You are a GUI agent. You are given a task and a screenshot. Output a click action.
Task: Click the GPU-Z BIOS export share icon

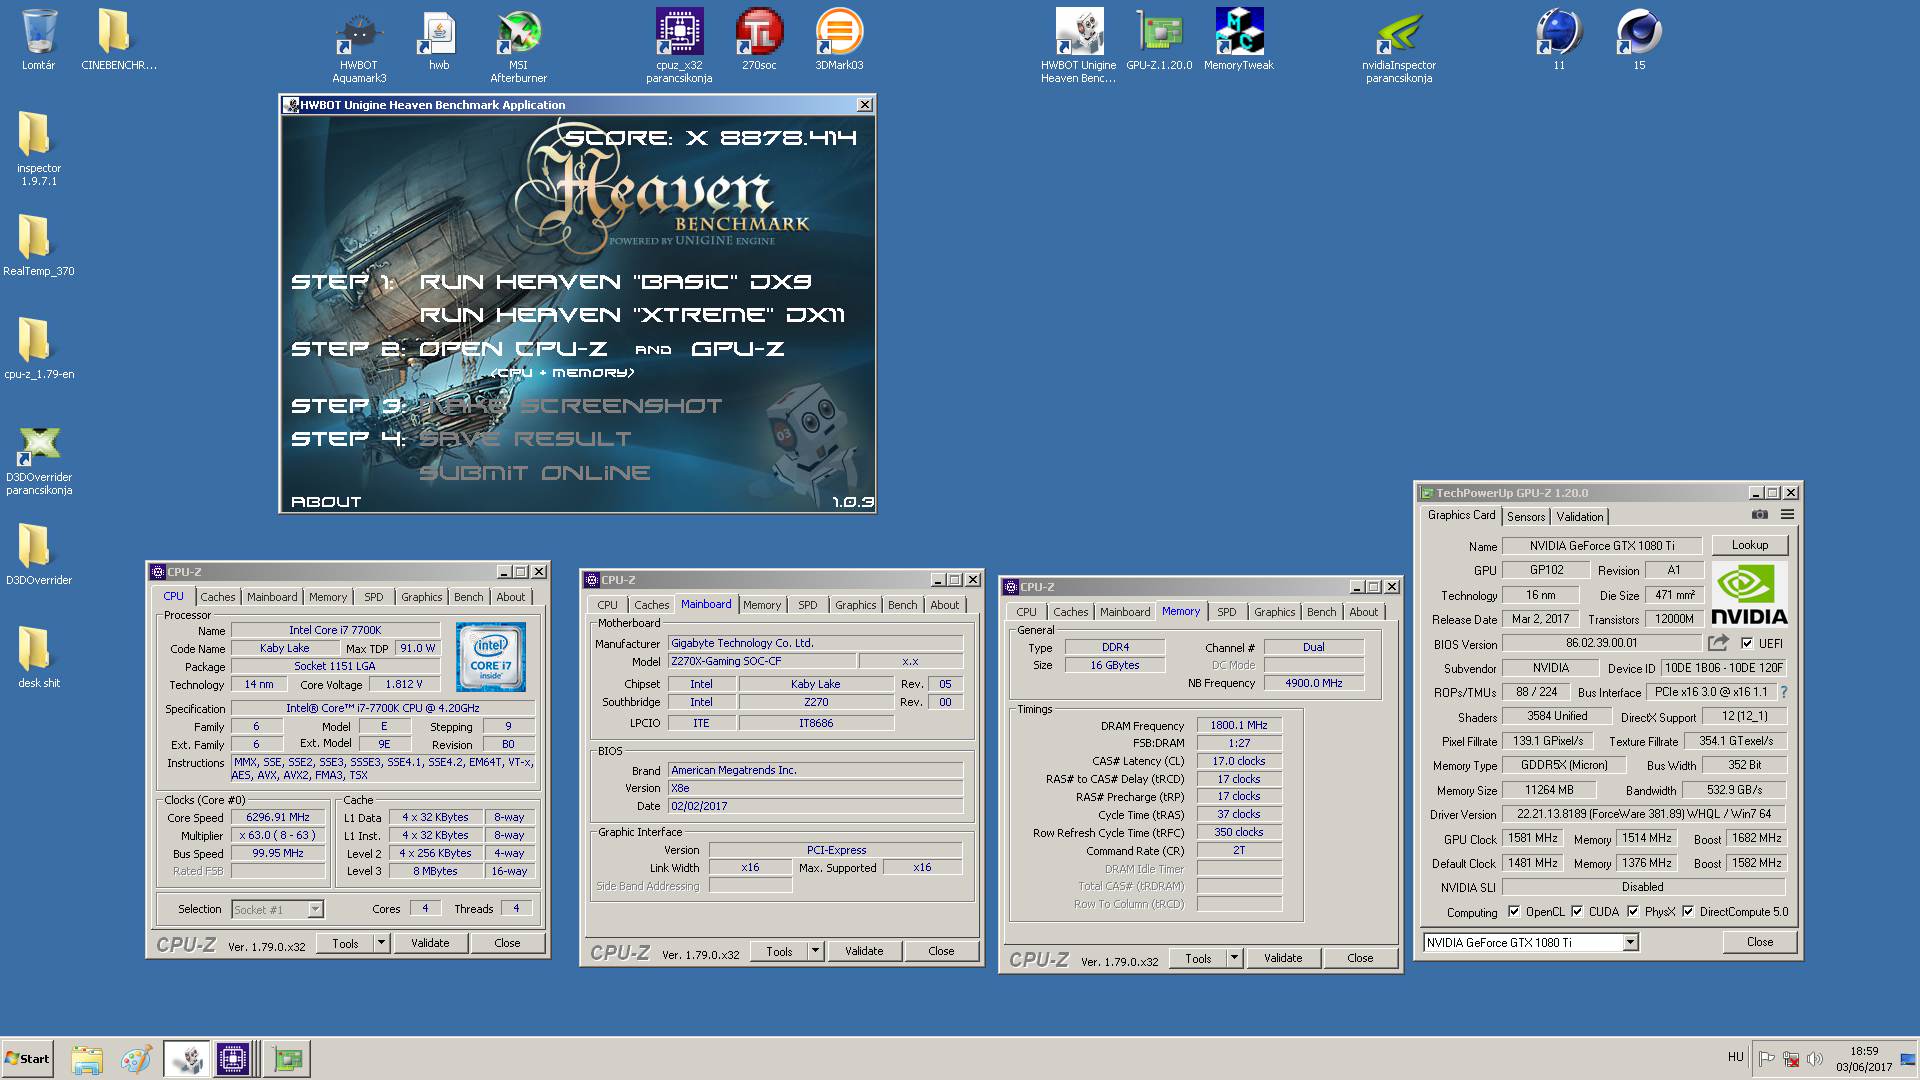1718,643
